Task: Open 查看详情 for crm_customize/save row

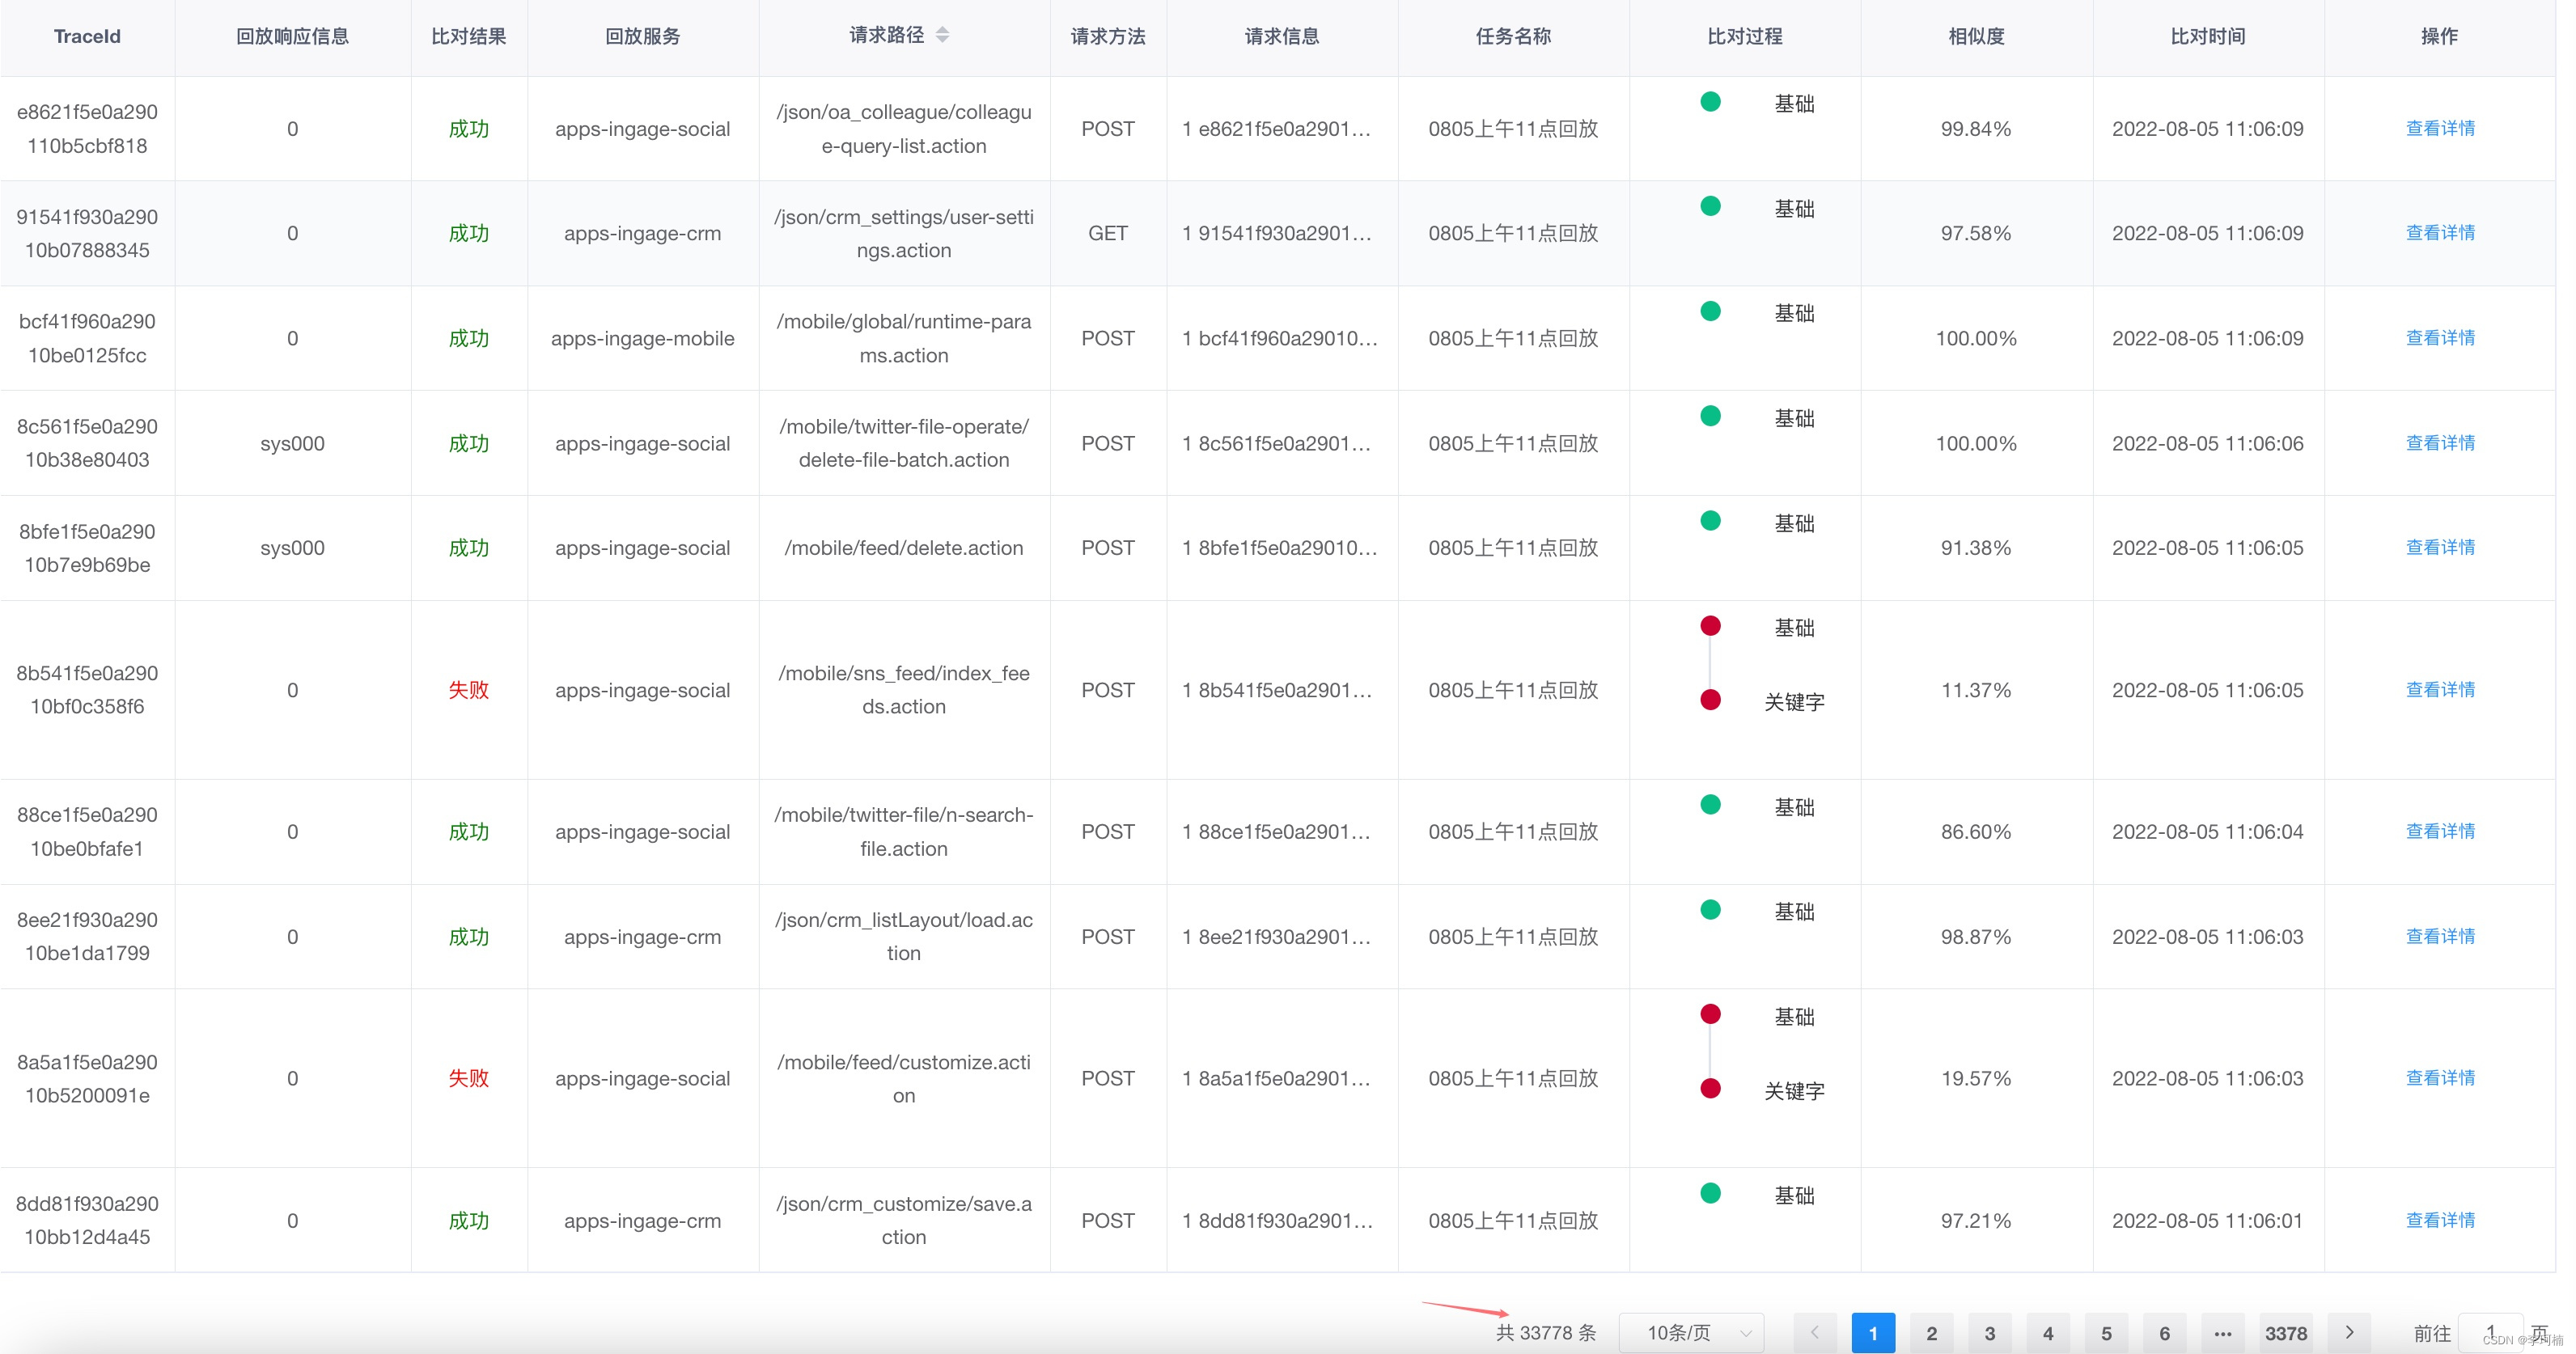Action: pos(2439,1220)
